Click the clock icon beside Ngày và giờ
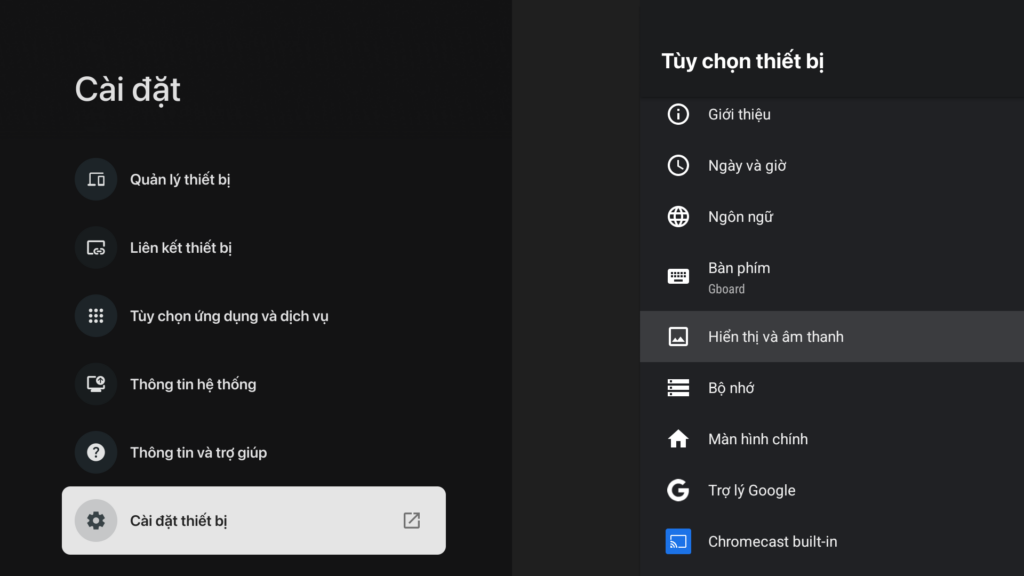Image resolution: width=1024 pixels, height=576 pixels. click(678, 165)
